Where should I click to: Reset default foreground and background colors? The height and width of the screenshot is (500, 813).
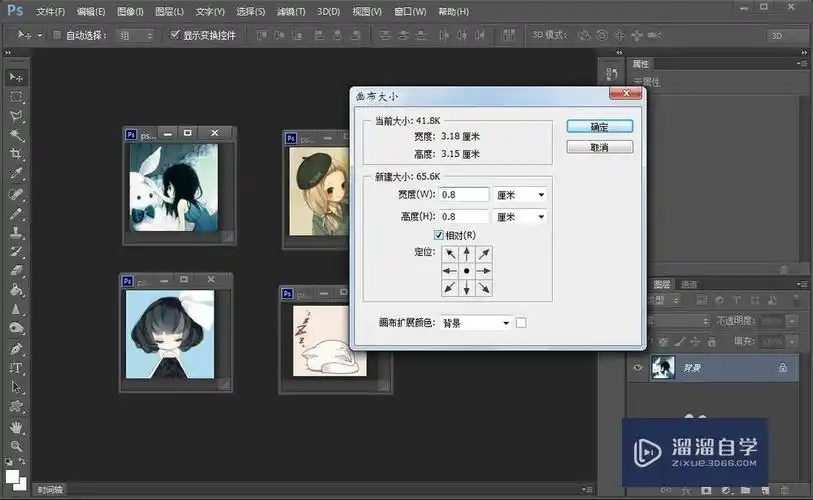click(x=9, y=461)
